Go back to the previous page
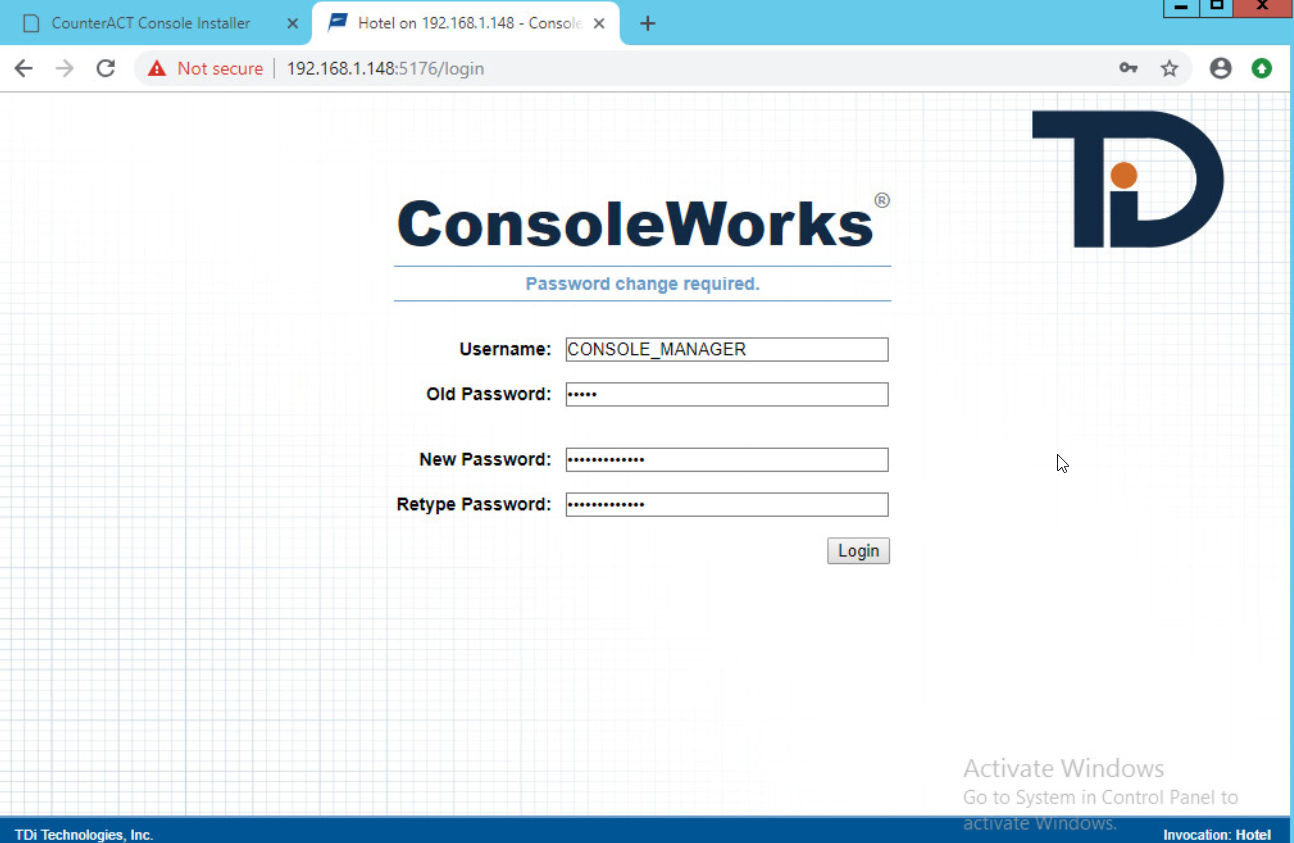 [x=24, y=68]
